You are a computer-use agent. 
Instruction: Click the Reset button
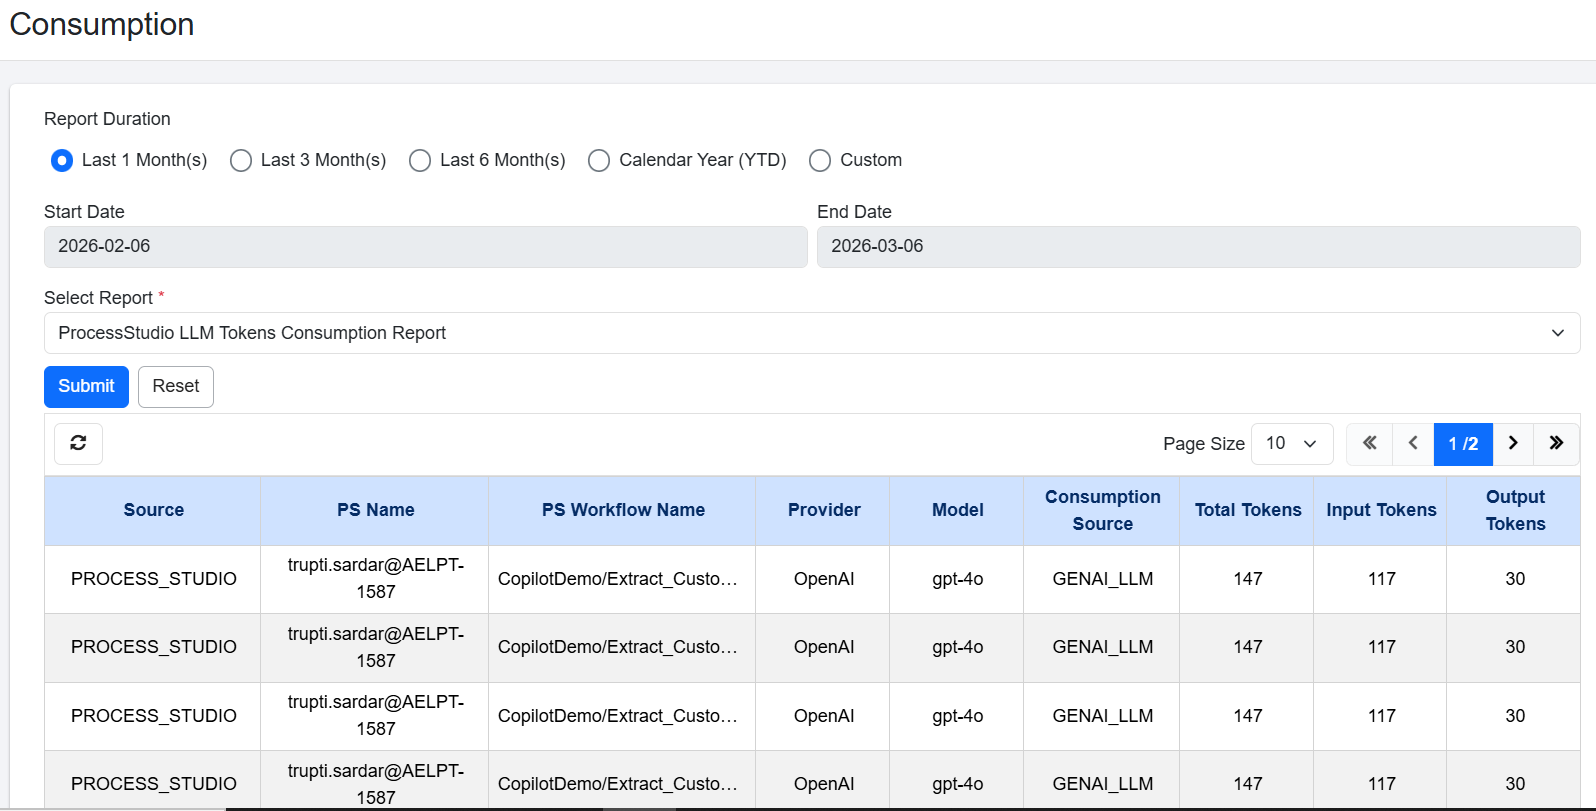[176, 387]
